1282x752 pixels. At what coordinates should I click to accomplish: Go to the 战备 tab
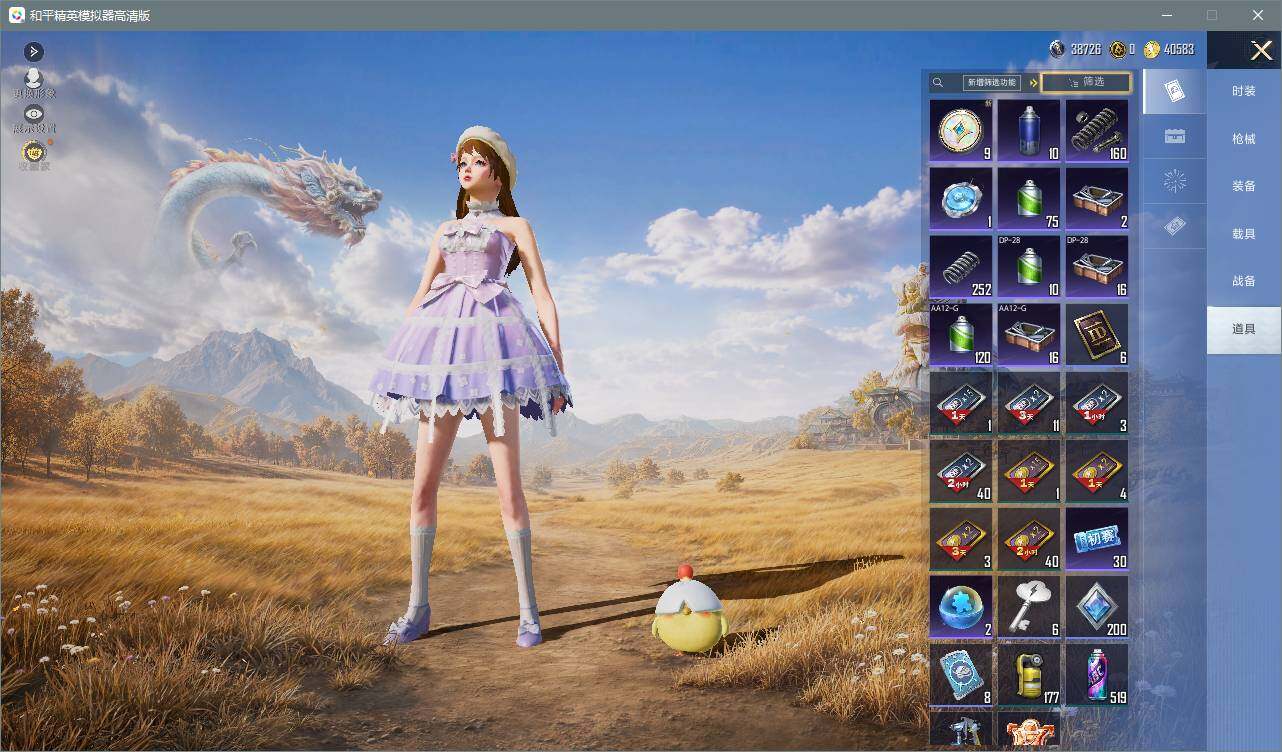pos(1244,281)
